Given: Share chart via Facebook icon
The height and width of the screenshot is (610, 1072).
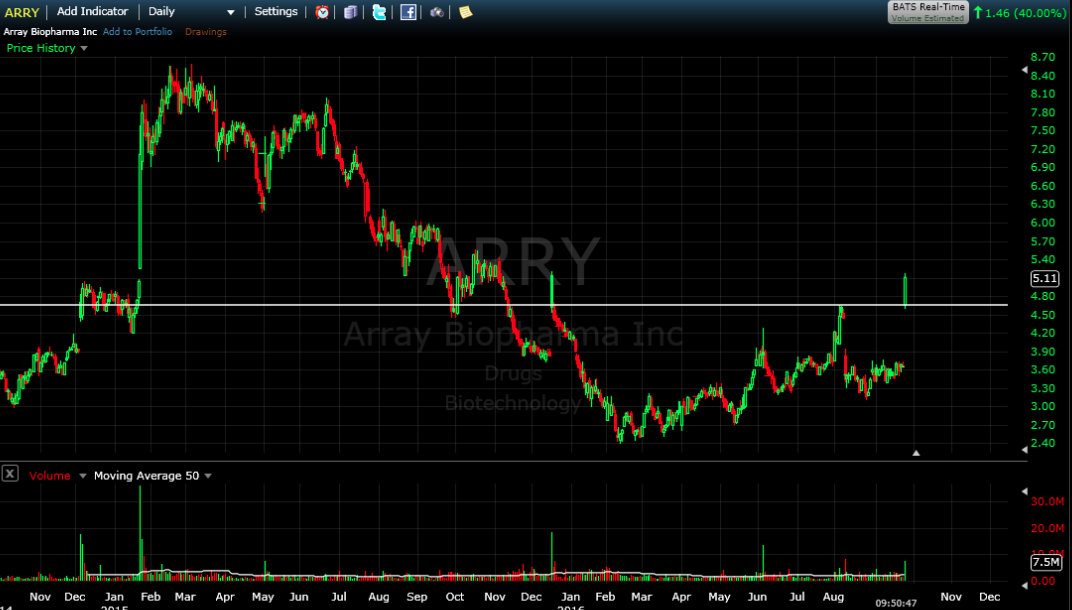Looking at the screenshot, I should 408,12.
